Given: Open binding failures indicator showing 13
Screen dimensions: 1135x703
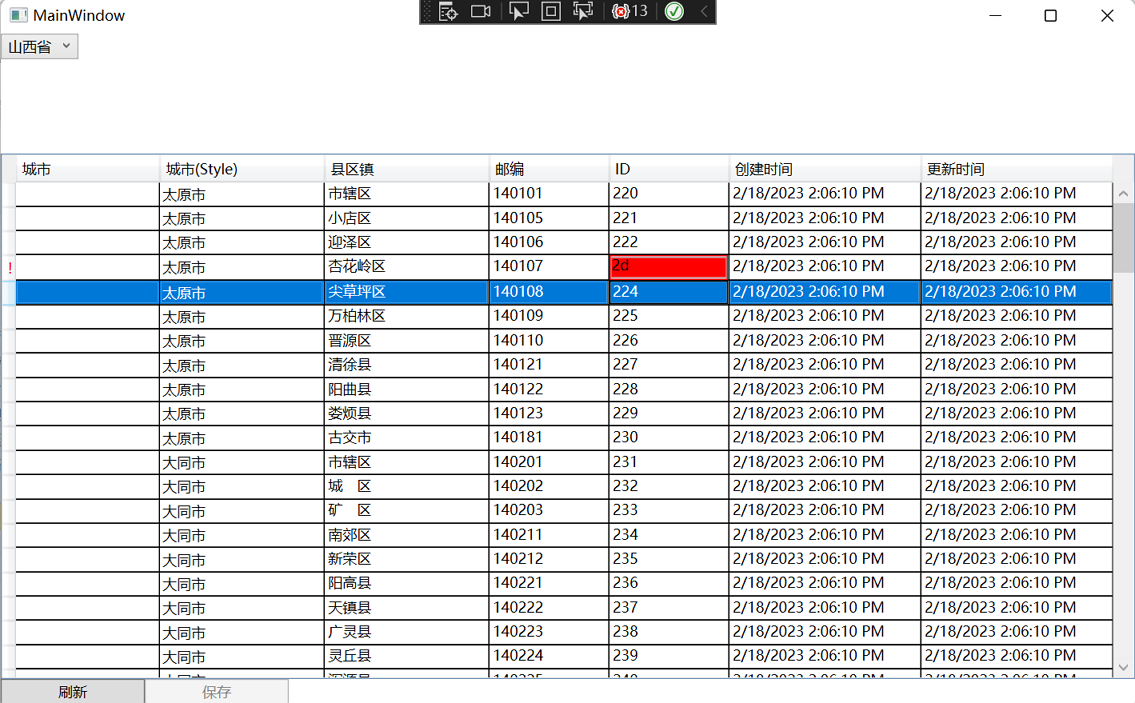Looking at the screenshot, I should pos(630,12).
